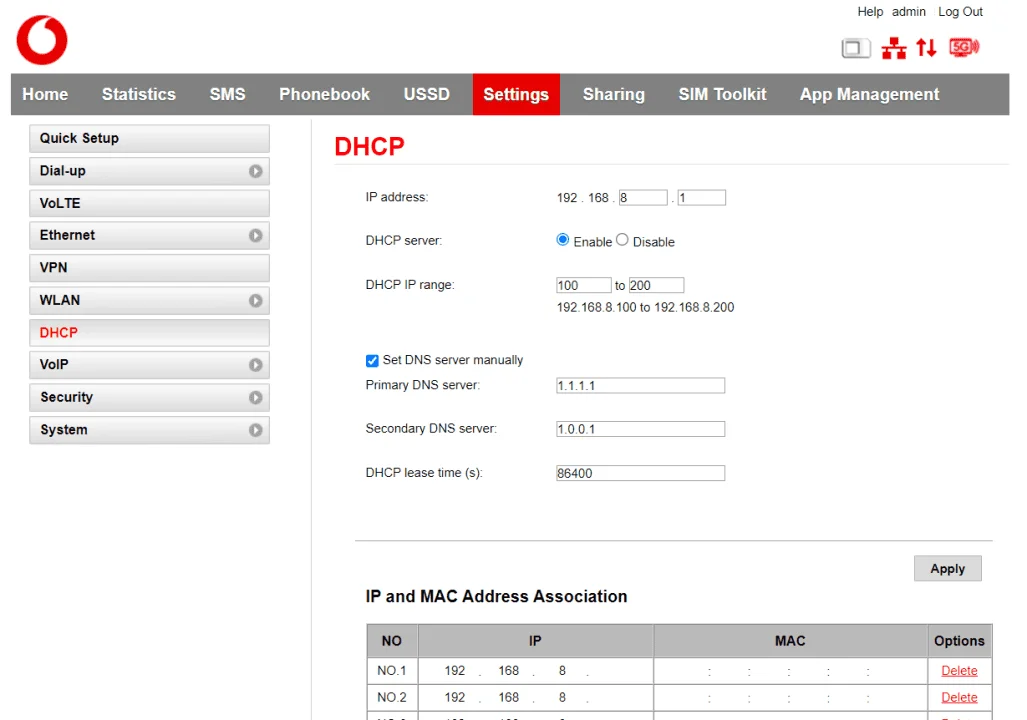Click the DHCP page heading
The image size is (1027, 720).
[x=369, y=147]
